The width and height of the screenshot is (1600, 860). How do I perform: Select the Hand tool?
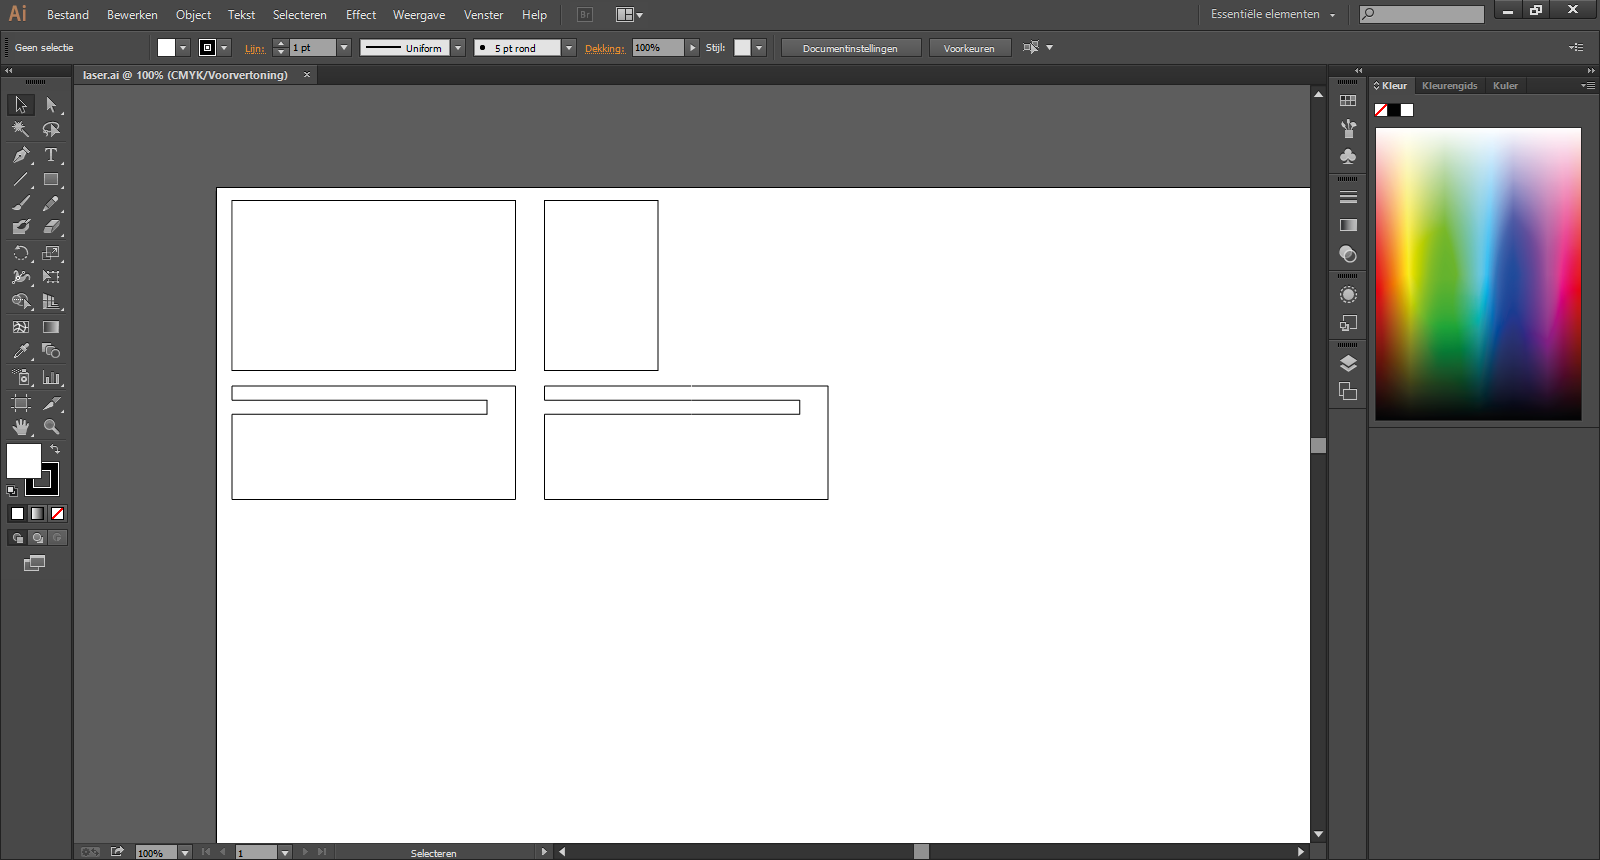click(21, 427)
